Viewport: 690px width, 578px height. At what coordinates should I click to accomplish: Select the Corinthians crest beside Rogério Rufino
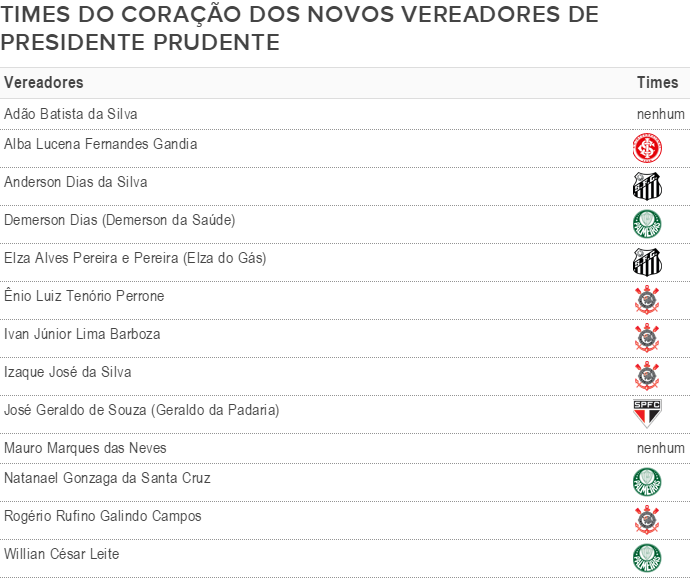click(x=647, y=520)
